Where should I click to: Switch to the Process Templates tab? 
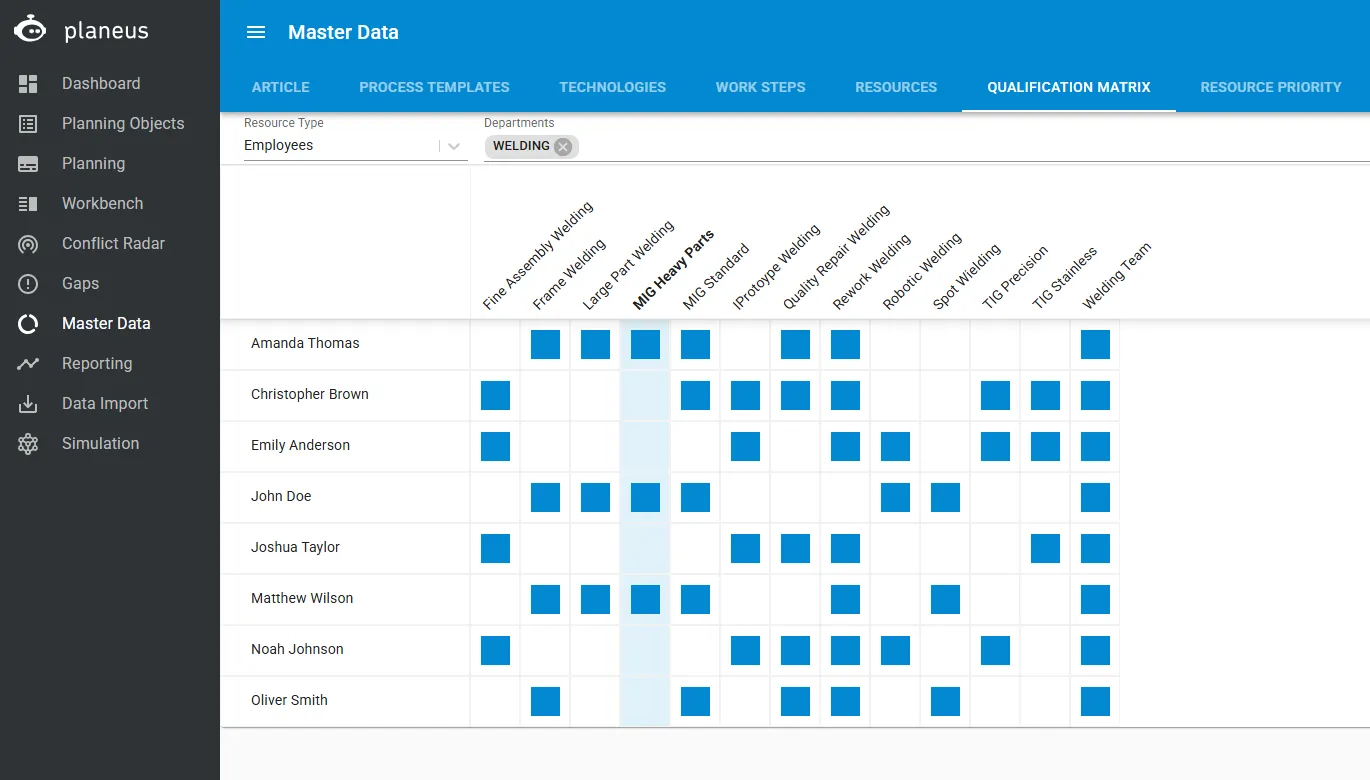(434, 87)
